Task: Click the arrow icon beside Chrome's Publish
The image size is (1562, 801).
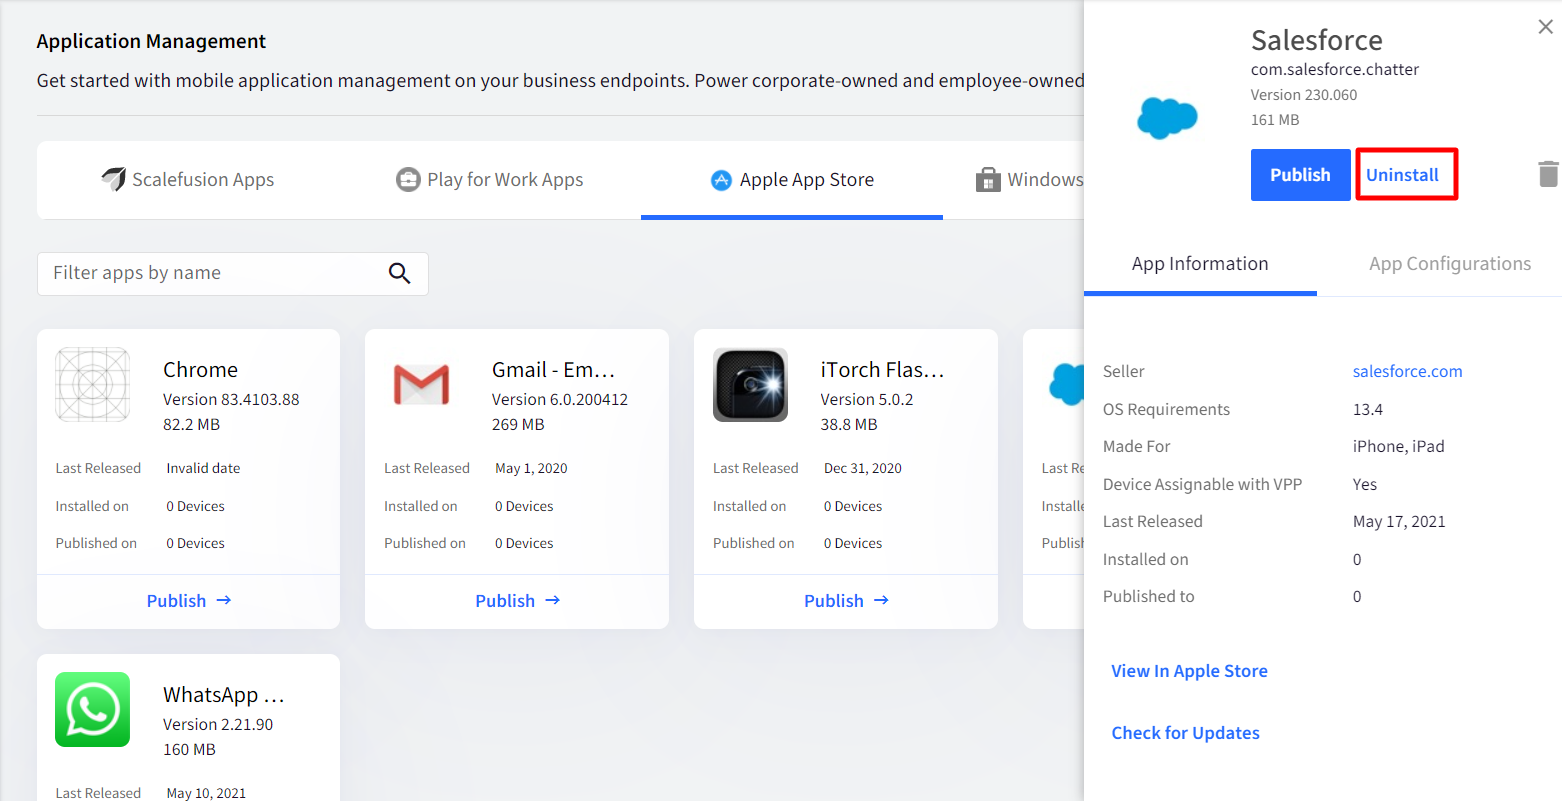Action: click(224, 600)
